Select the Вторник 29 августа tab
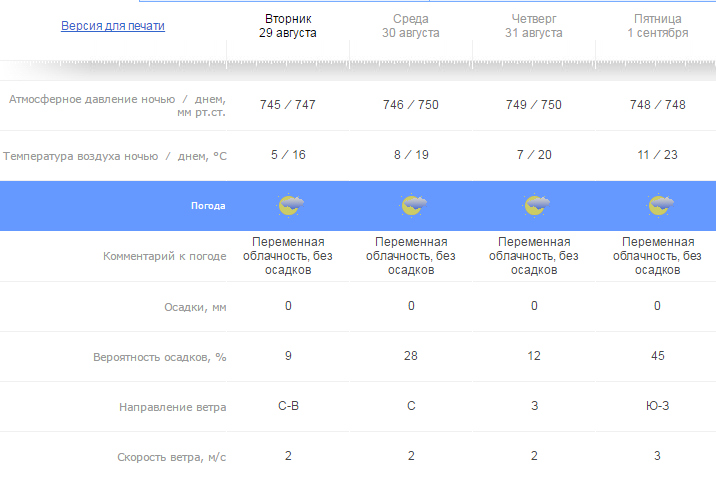 point(288,26)
